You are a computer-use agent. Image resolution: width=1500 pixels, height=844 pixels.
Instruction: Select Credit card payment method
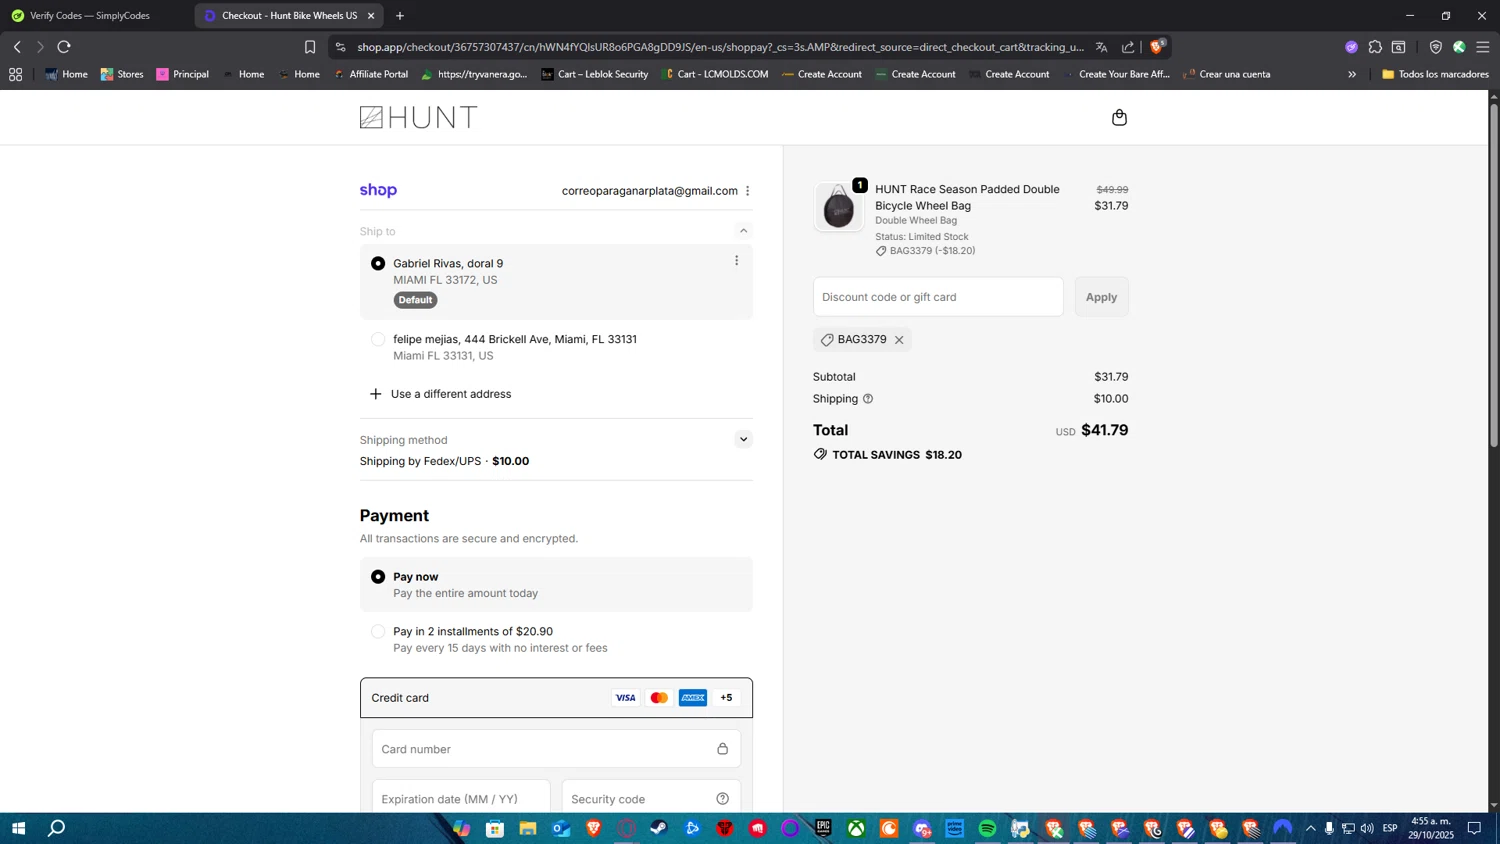(556, 698)
